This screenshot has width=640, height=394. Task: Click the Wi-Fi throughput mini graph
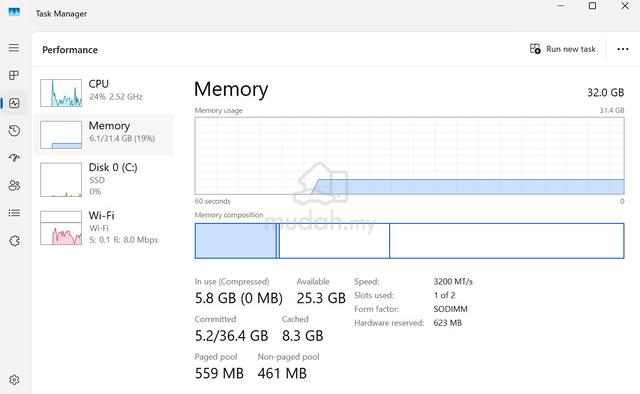point(61,228)
